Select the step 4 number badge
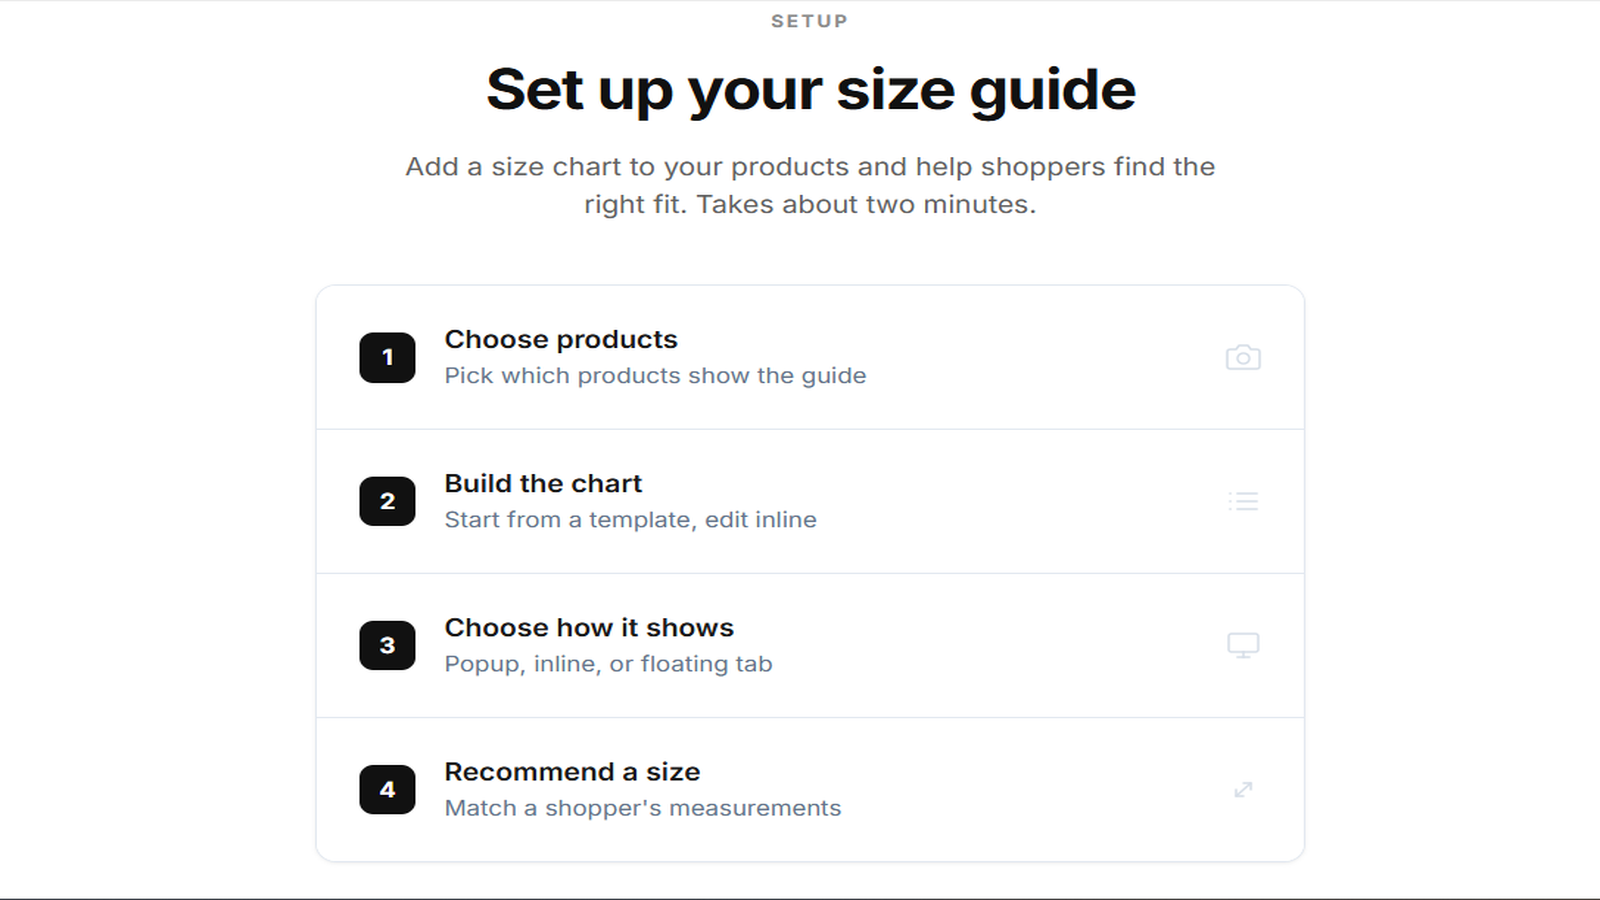 (x=387, y=789)
